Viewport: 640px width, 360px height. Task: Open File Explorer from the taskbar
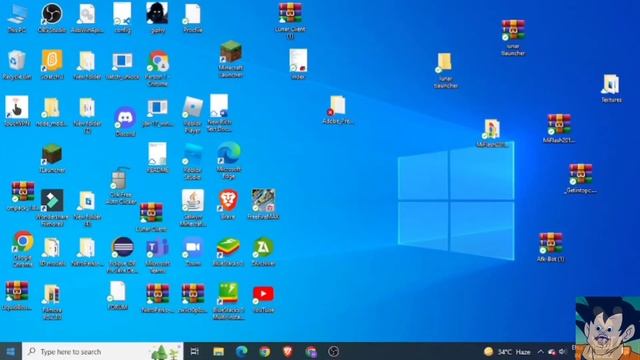click(218, 351)
